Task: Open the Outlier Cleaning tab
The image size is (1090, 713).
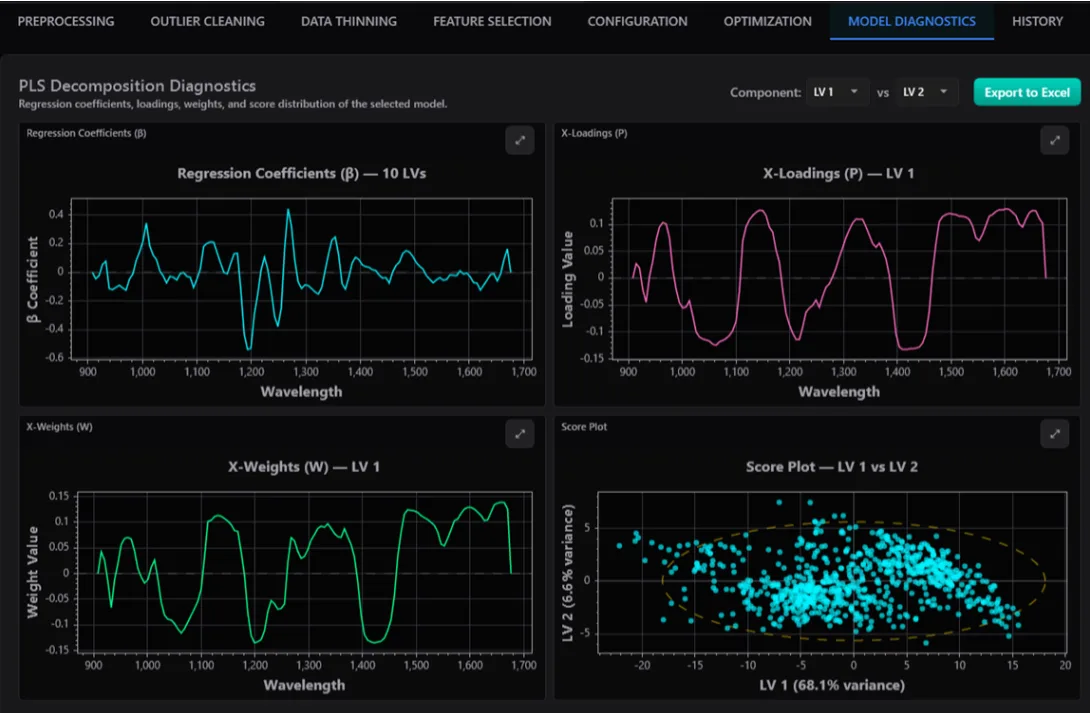Action: tap(207, 22)
